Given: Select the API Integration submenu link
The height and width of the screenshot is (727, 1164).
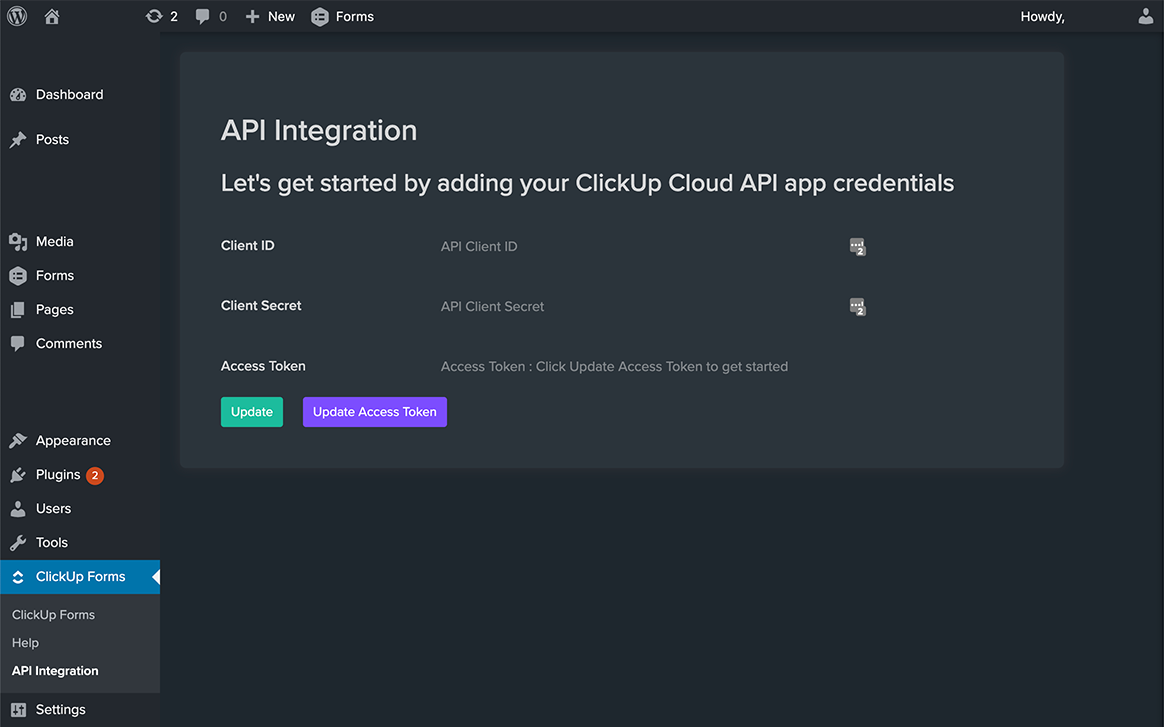Looking at the screenshot, I should click(55, 671).
